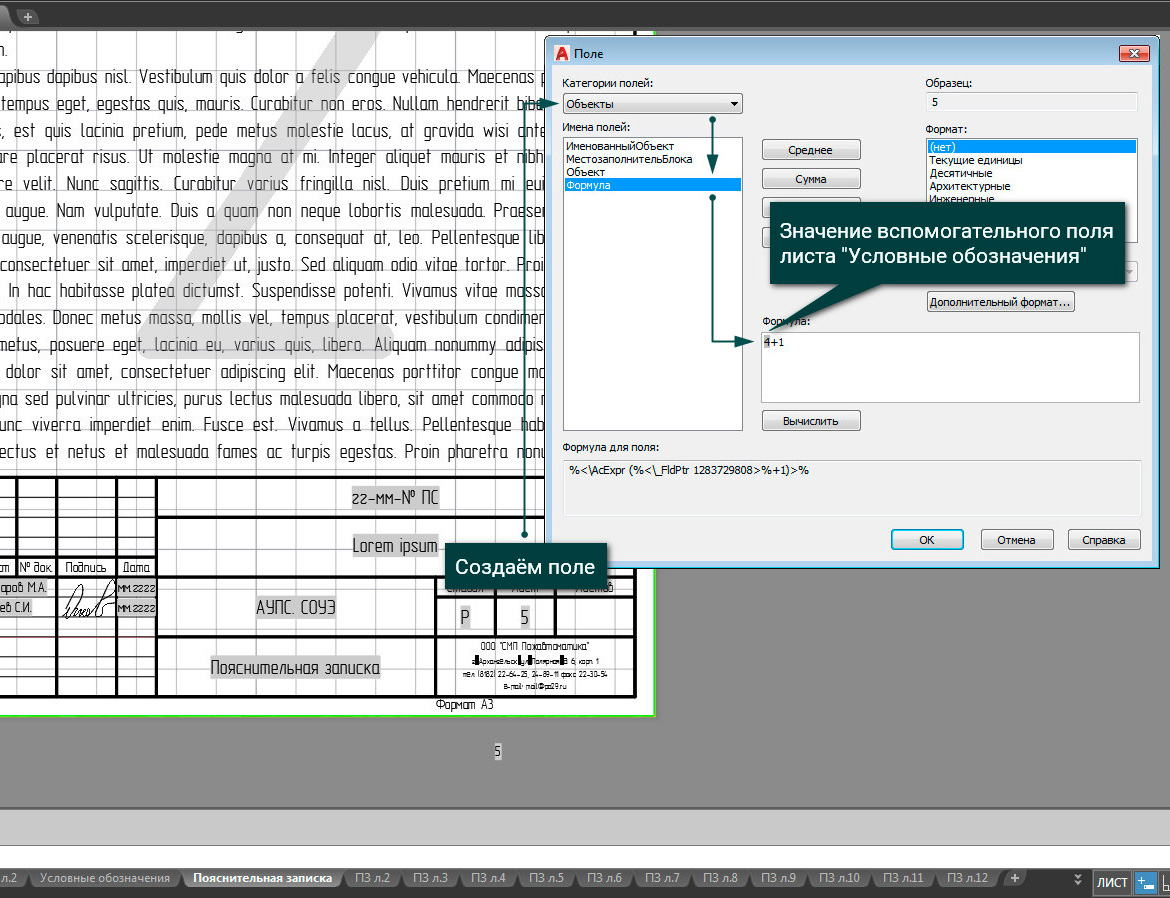Click the blue new-layout icon in the status bar
Viewport: 1170px width, 898px height.
(1144, 882)
